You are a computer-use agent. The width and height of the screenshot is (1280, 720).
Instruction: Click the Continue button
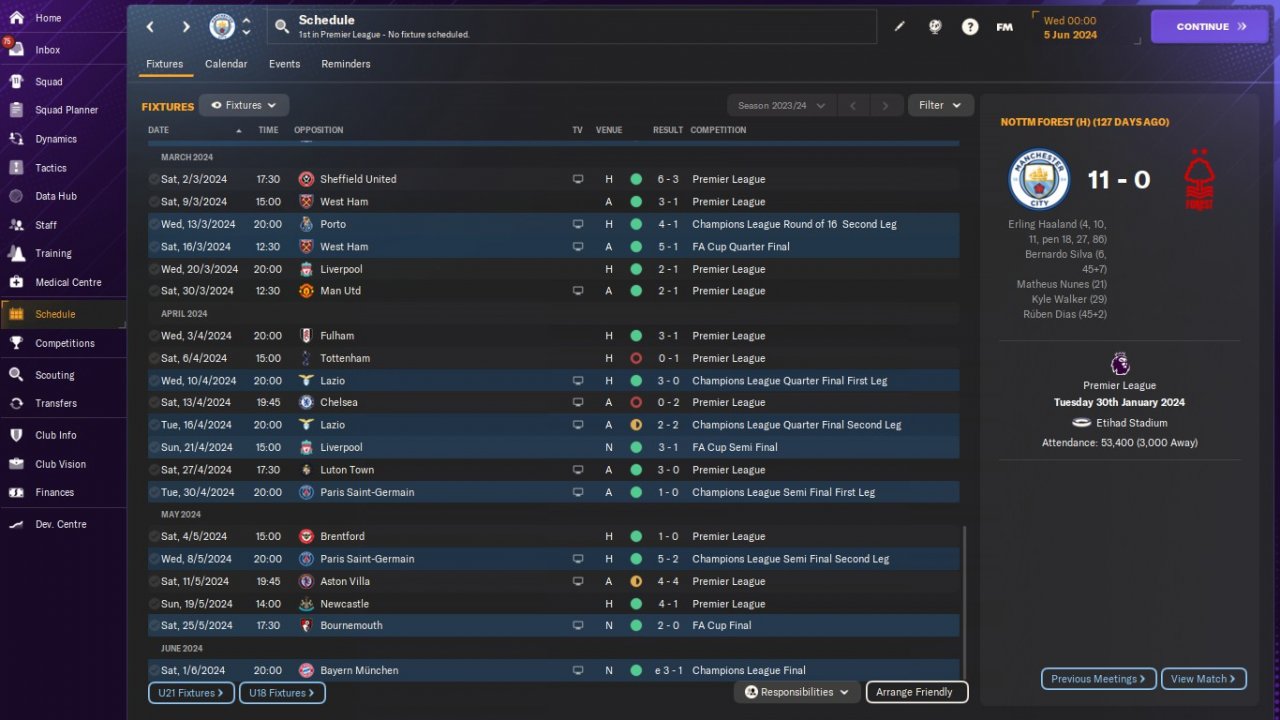[1211, 27]
